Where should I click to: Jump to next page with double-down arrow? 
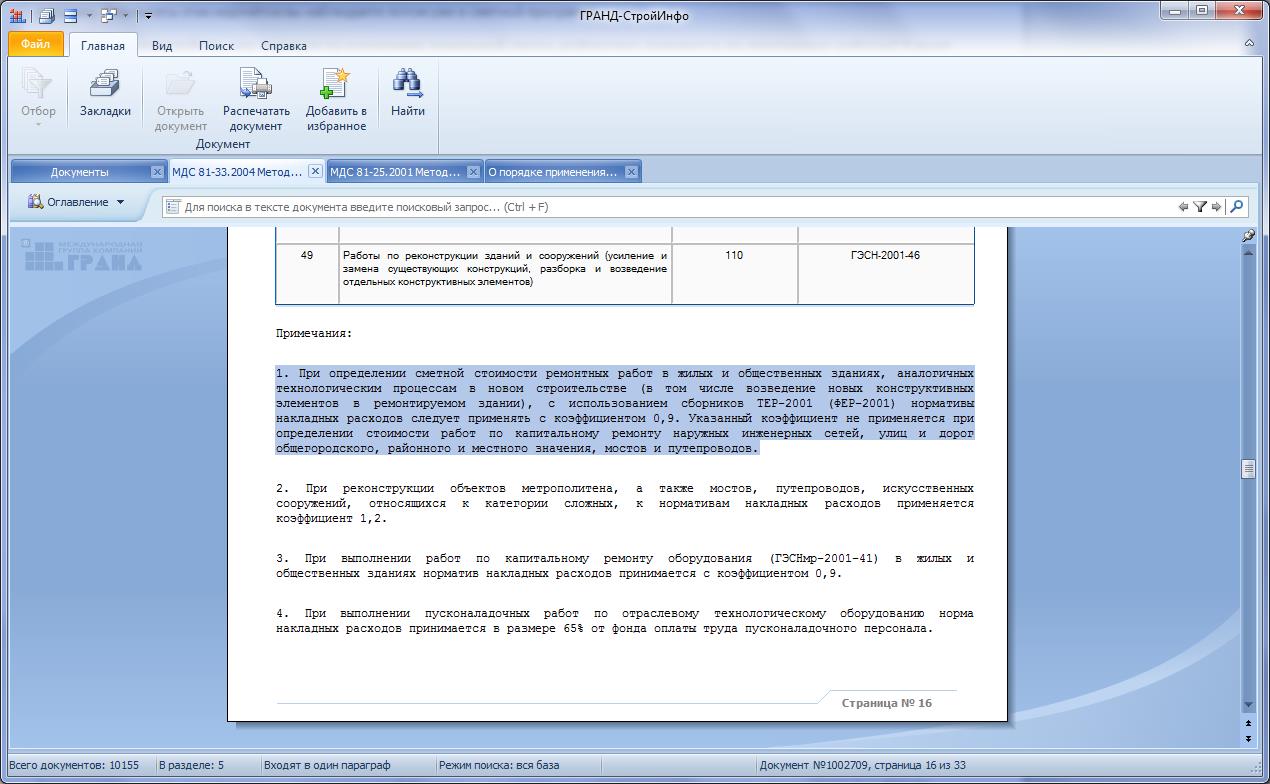pyautogui.click(x=1248, y=738)
